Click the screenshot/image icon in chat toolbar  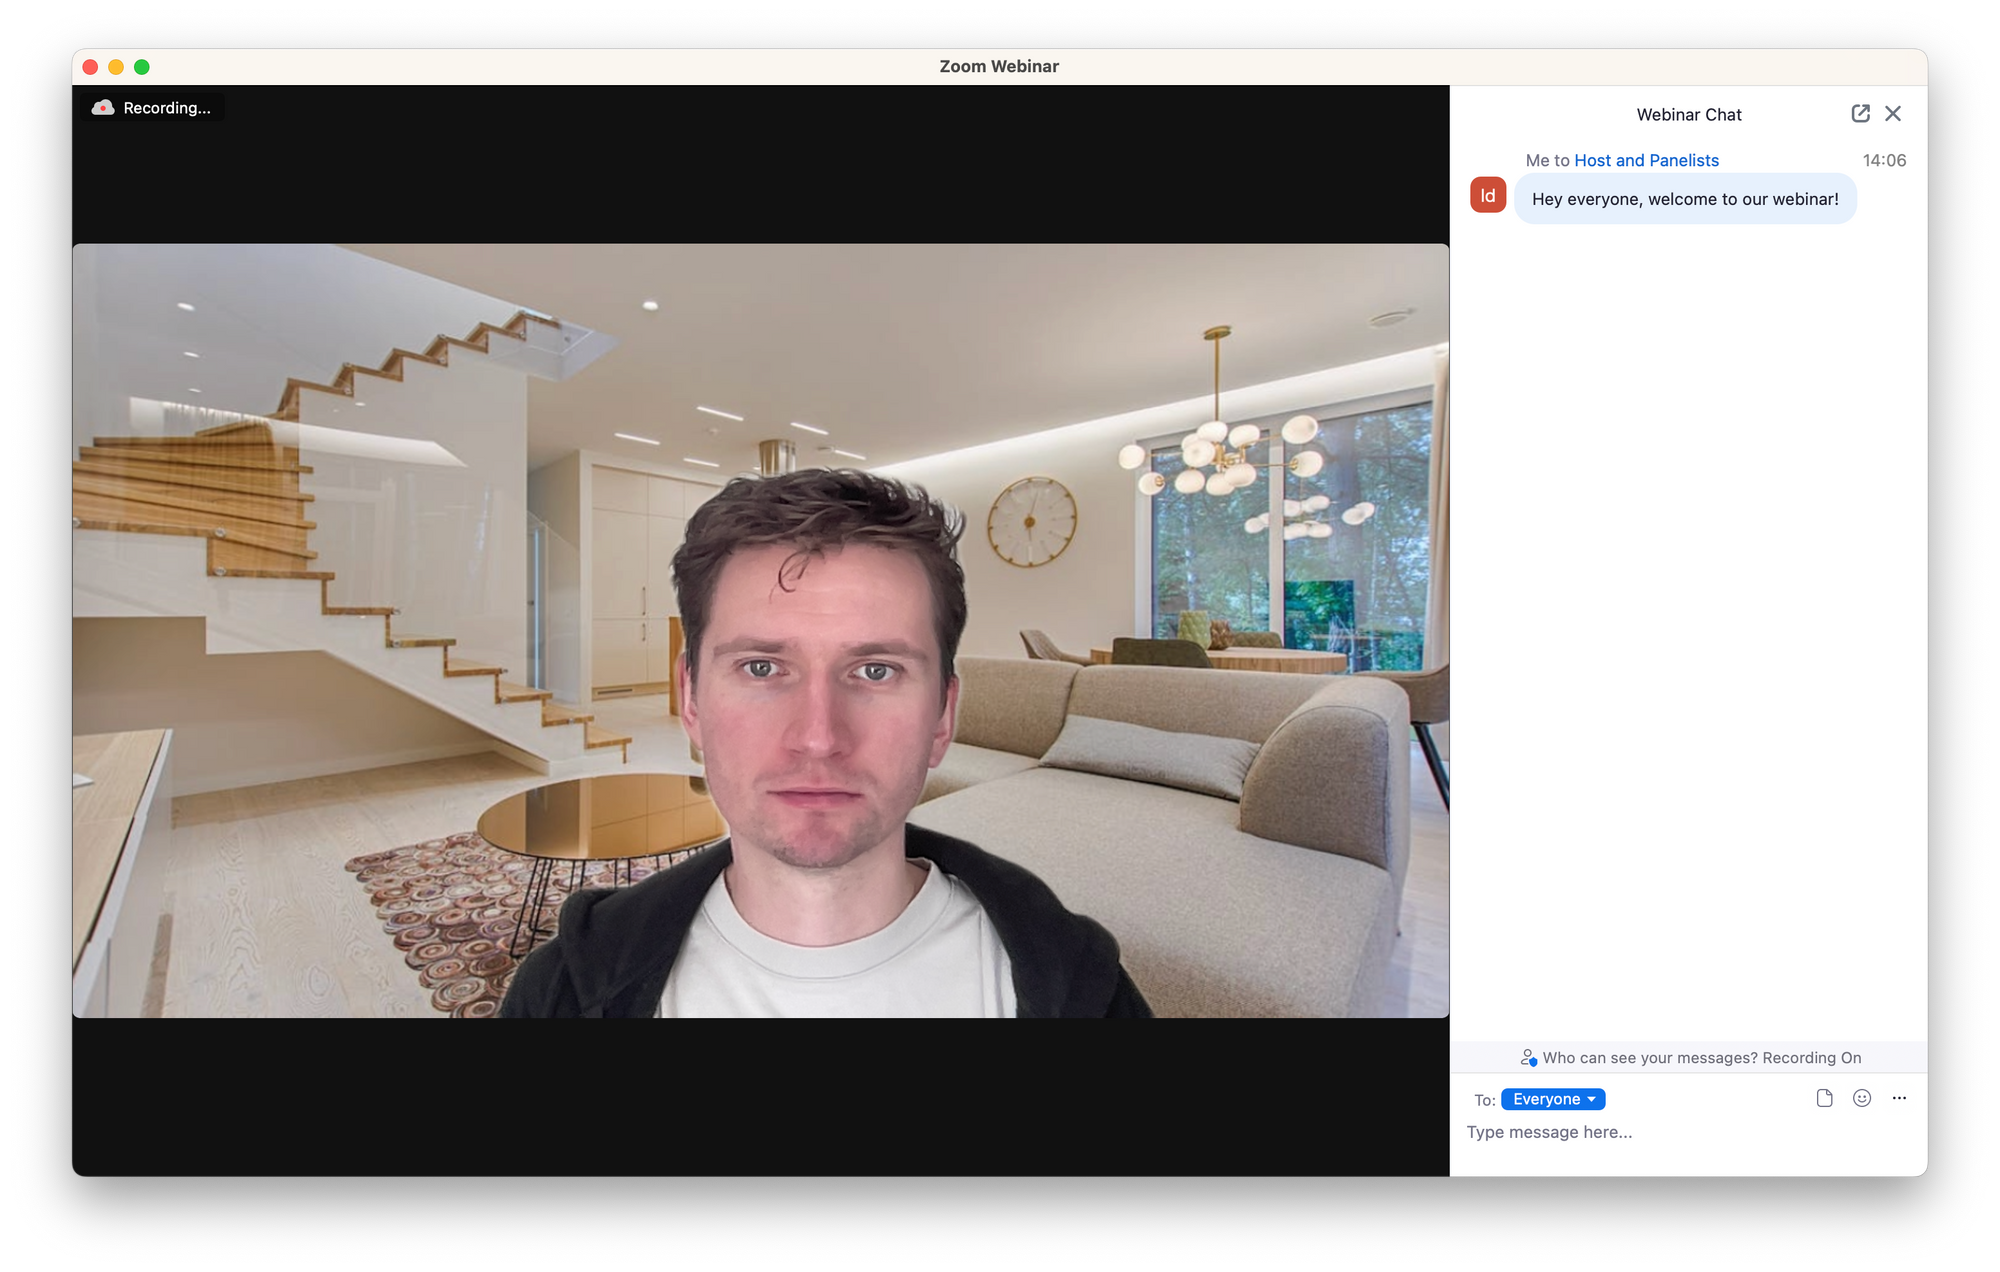pos(1824,1097)
